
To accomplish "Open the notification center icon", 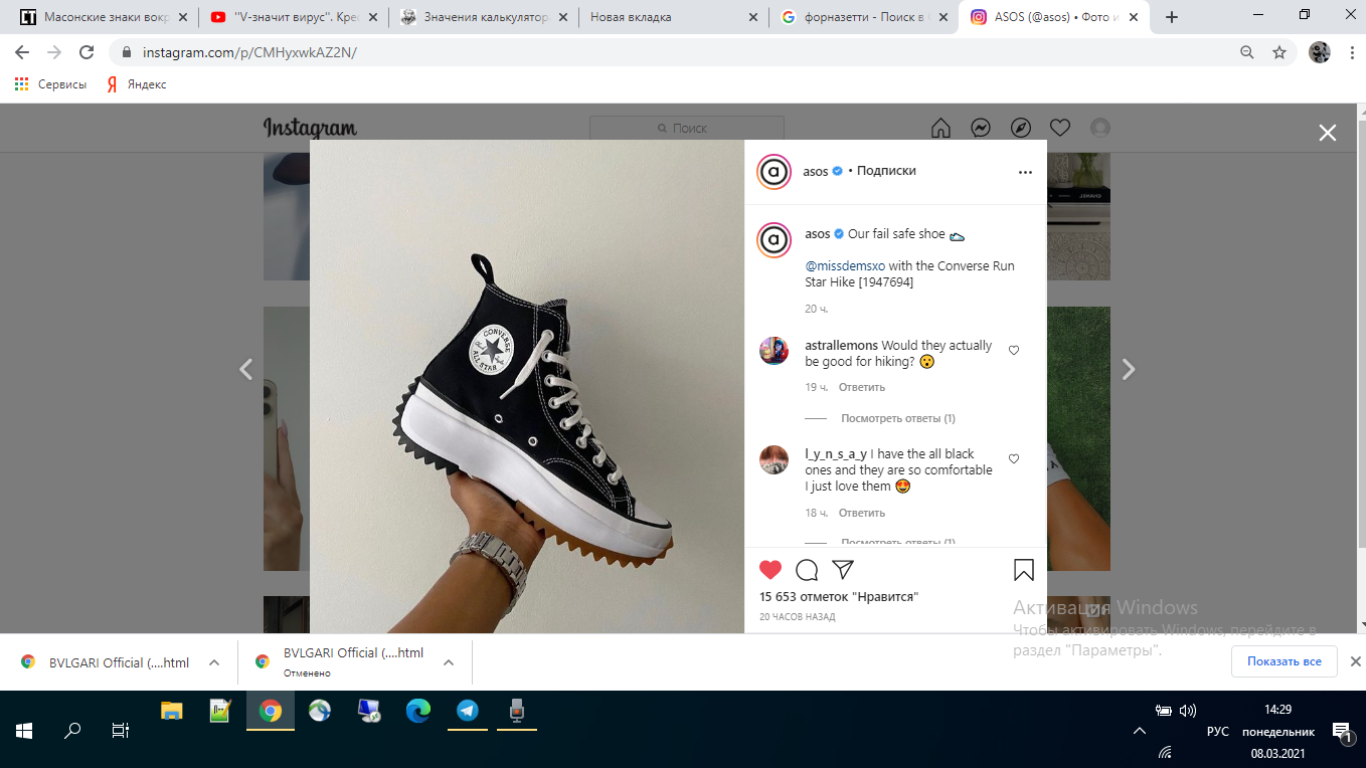I will tap(1342, 732).
